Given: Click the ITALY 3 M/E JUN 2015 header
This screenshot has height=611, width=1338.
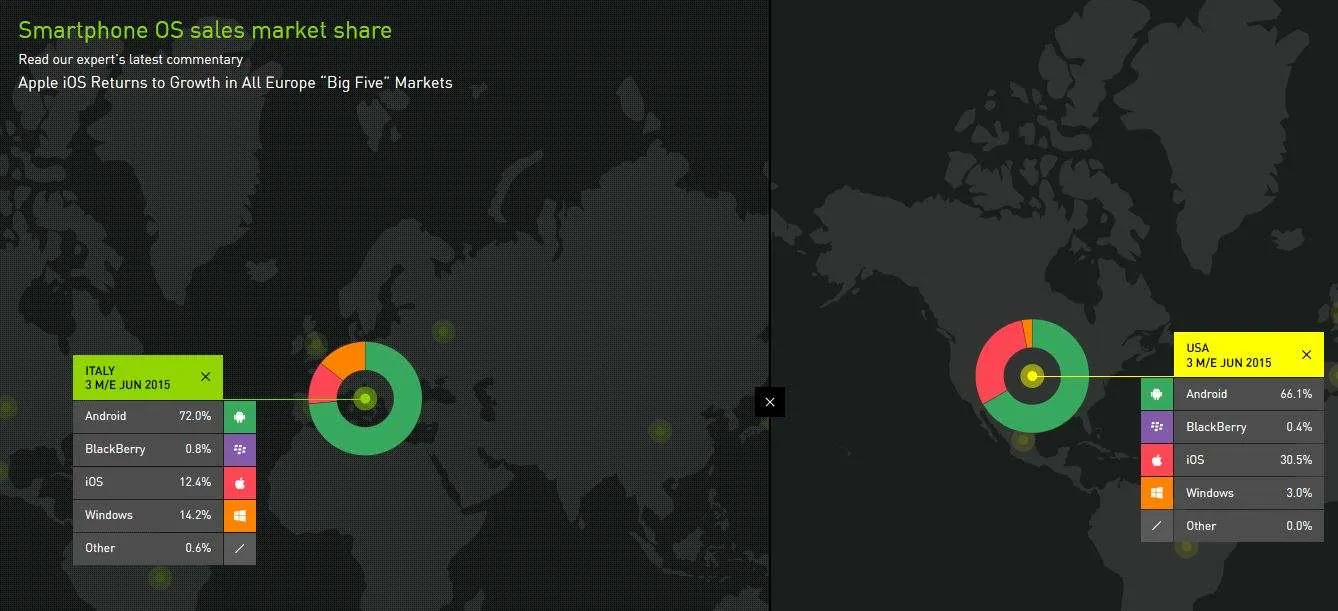Looking at the screenshot, I should pyautogui.click(x=148, y=377).
